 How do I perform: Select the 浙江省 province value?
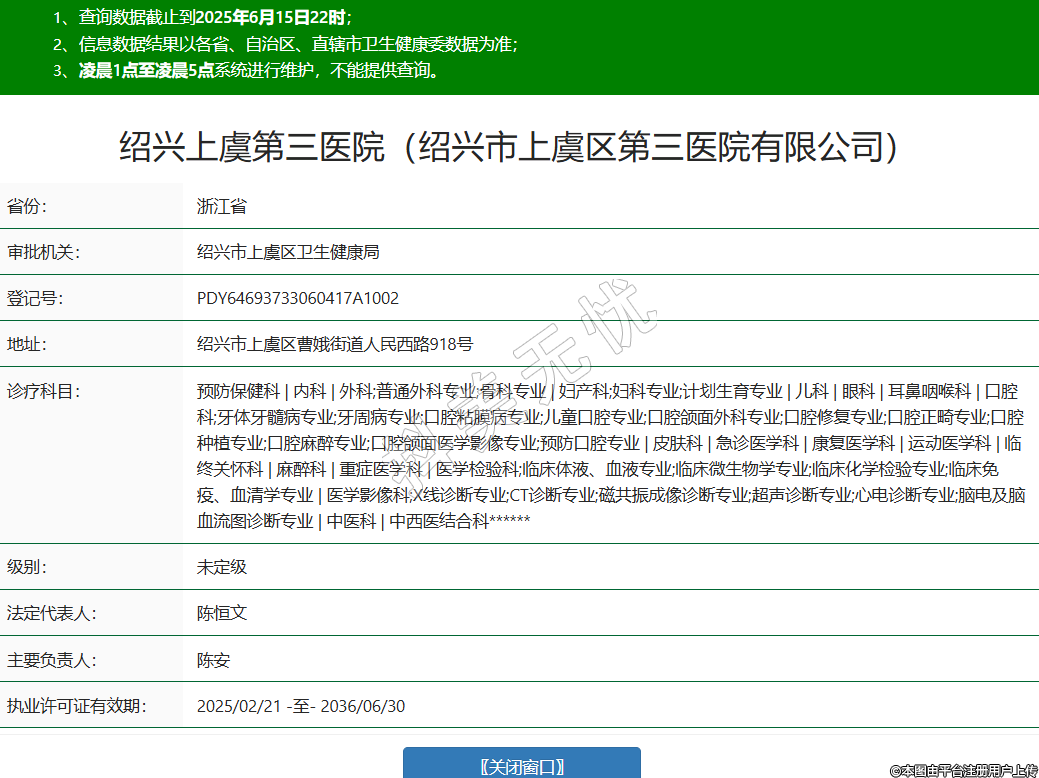pos(222,207)
